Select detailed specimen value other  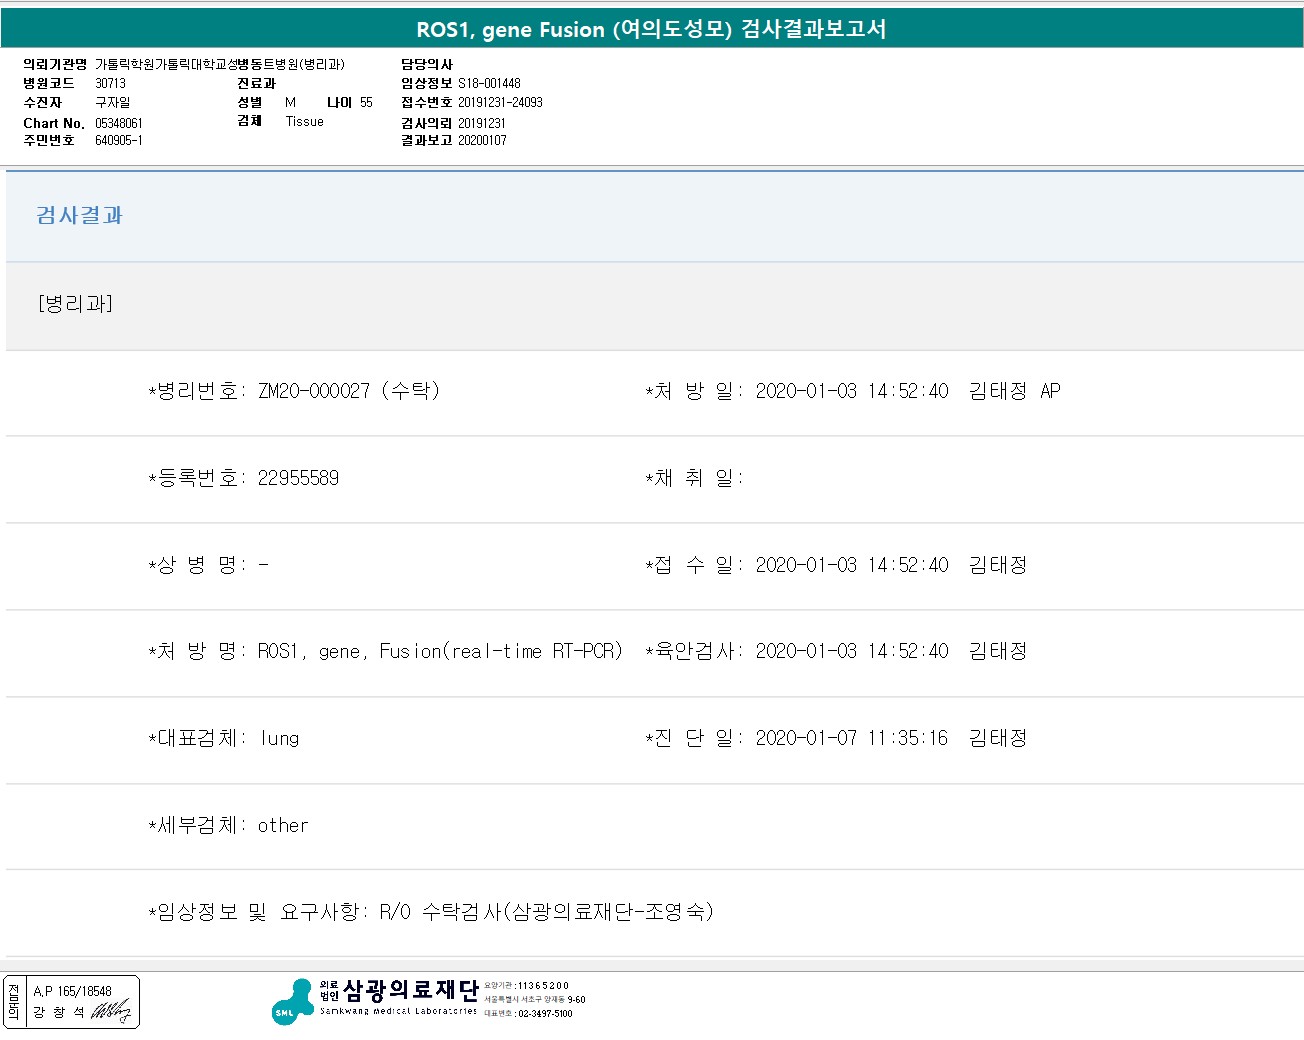pyautogui.click(x=283, y=826)
